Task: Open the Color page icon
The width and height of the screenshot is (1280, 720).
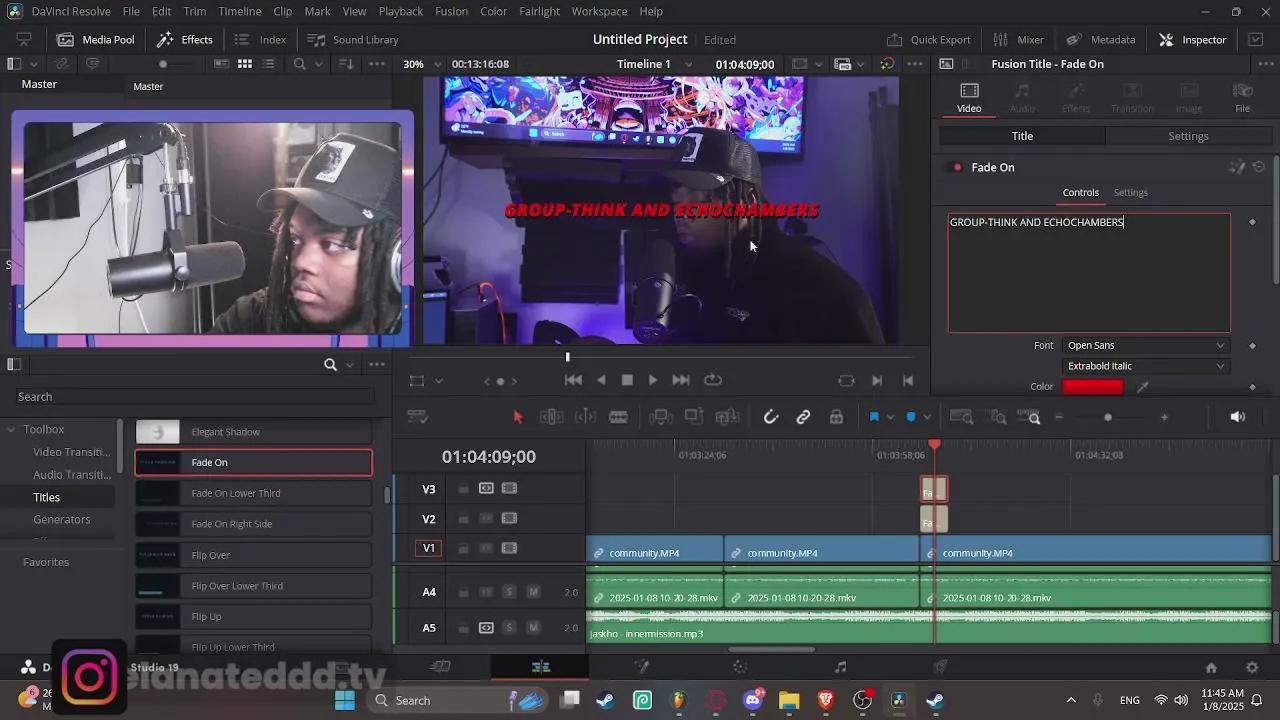Action: (740, 667)
